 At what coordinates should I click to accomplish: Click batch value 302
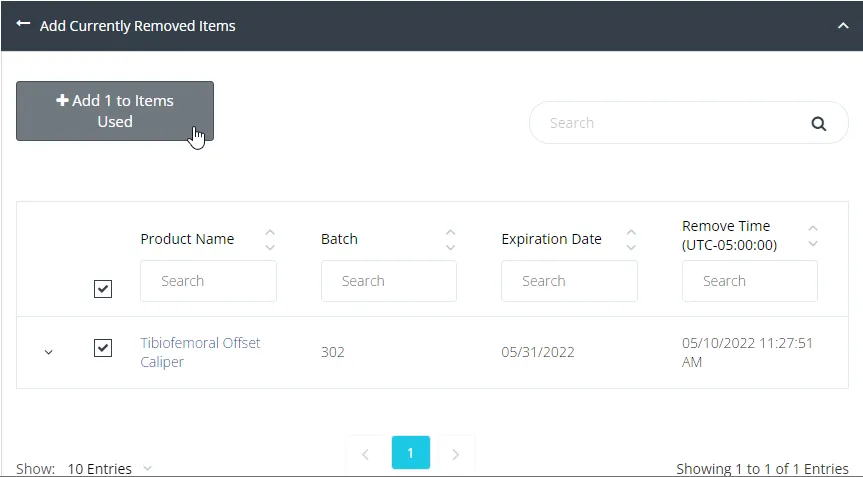click(x=333, y=352)
